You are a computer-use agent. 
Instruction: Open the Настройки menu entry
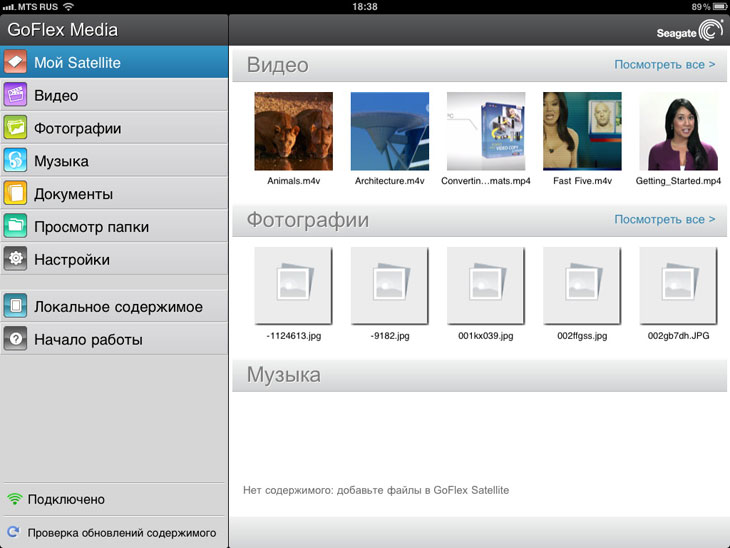[x=114, y=259]
